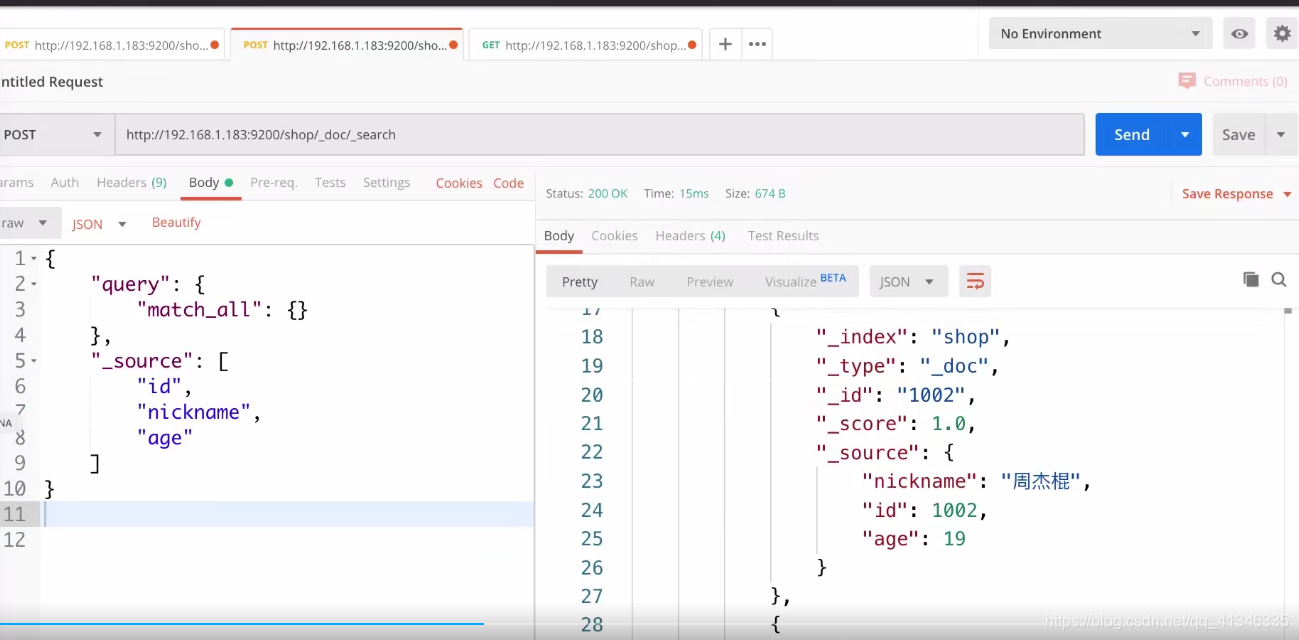Open the JSON body format dropdown
Viewport: 1299px width, 640px height.
pos(100,224)
